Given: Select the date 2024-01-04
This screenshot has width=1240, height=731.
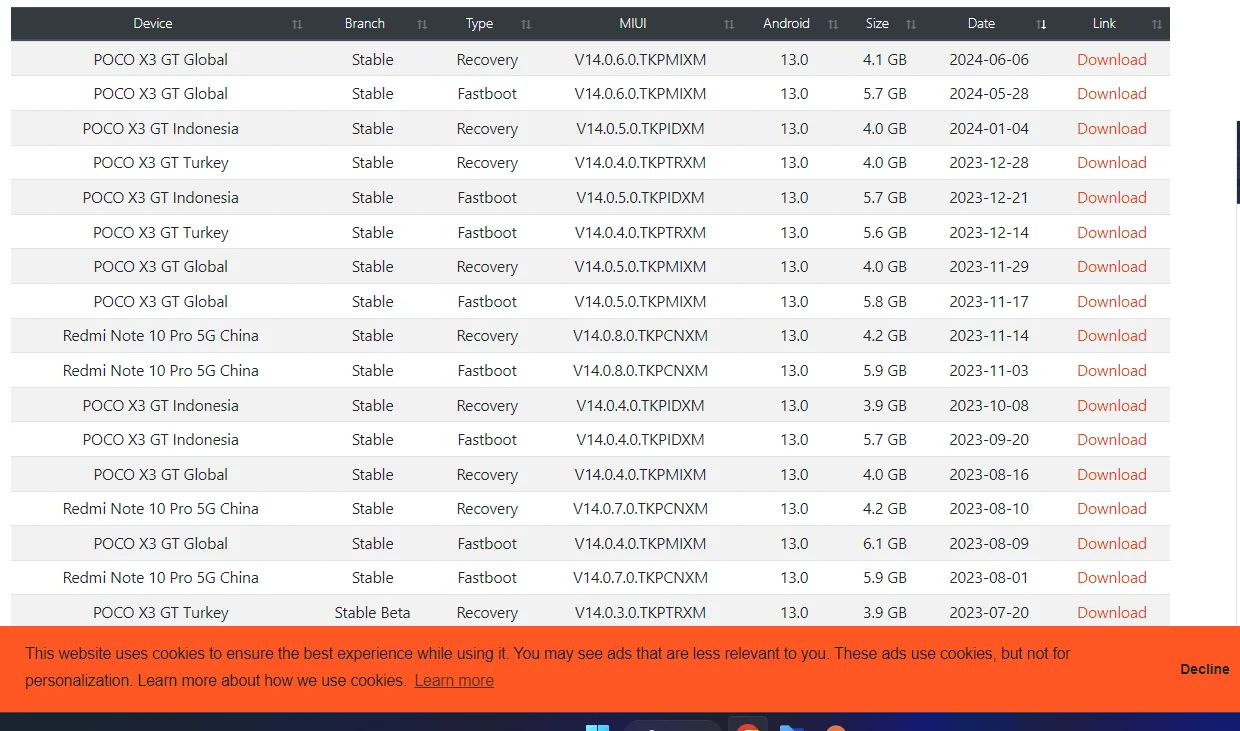Looking at the screenshot, I should [x=989, y=128].
